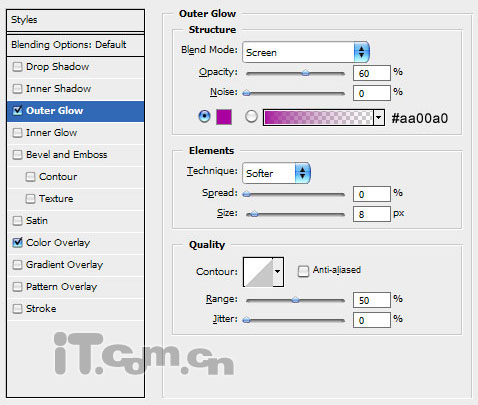The height and width of the screenshot is (405, 478).
Task: Expand the gradient picker dropdown arrow
Action: click(379, 117)
